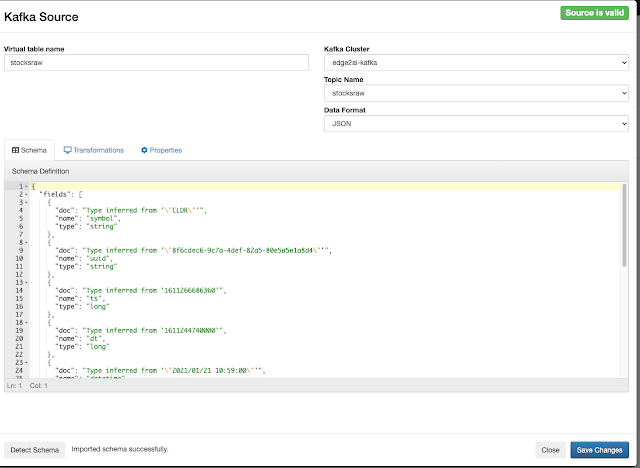
Task: Collapse the "fields" array at line 2
Action: click(26, 194)
